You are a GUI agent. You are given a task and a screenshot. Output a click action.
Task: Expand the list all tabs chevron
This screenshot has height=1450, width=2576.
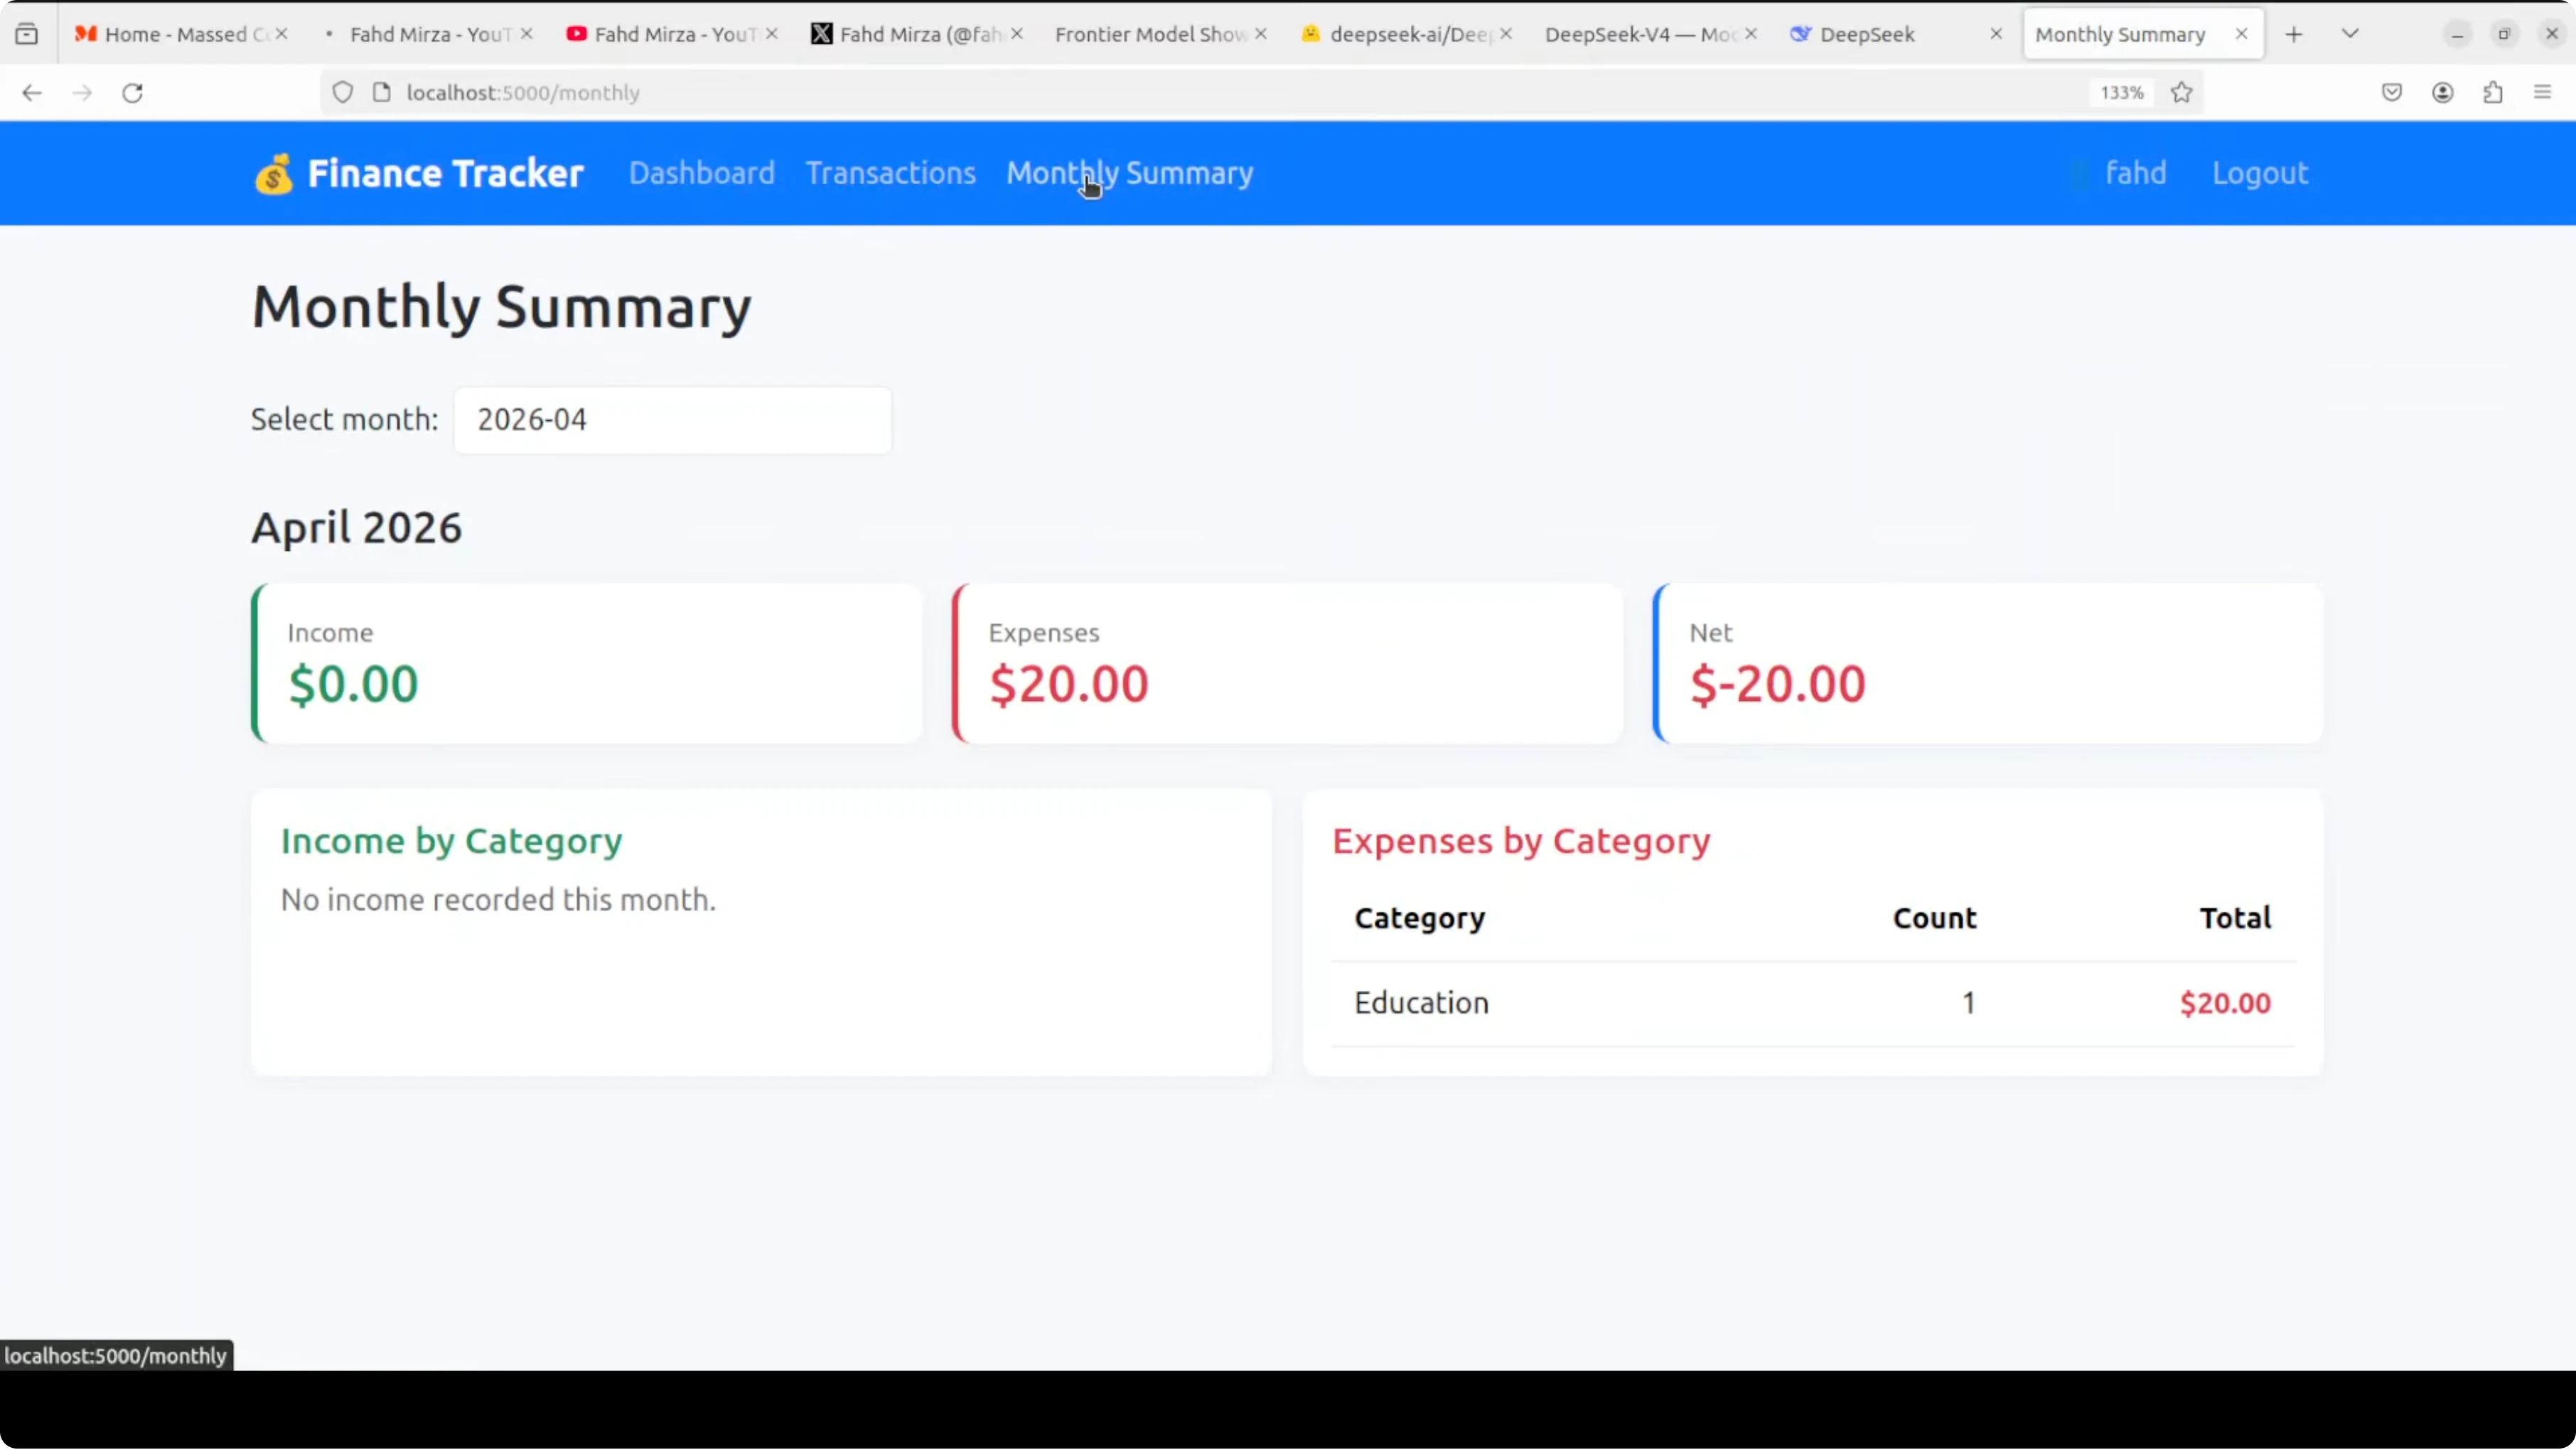2350,34
